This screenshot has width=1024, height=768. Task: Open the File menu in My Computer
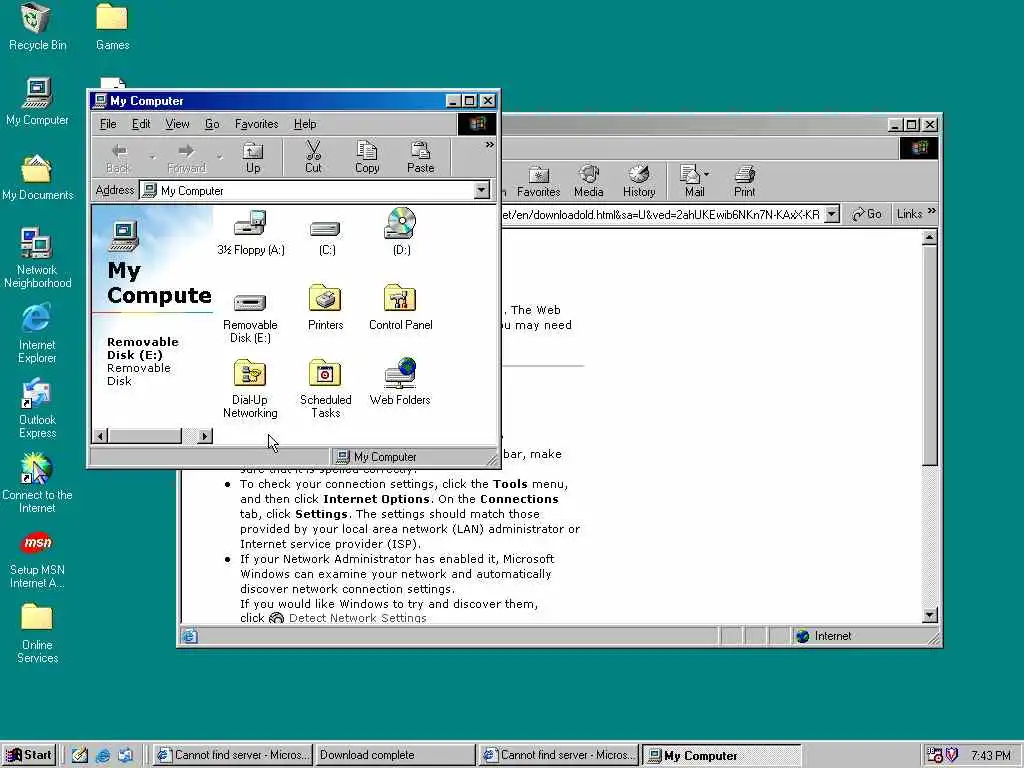point(108,124)
